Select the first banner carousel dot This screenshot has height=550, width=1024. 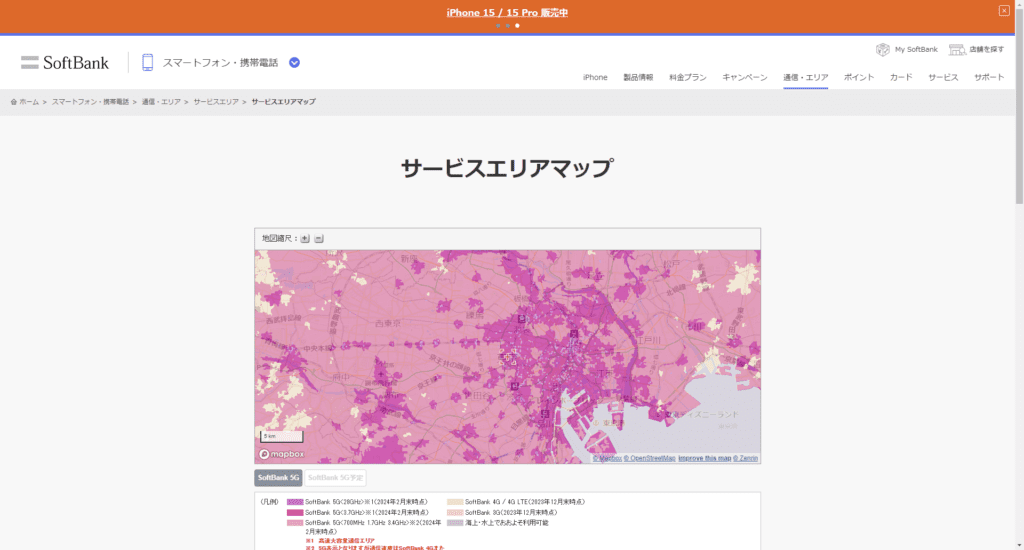pos(498,25)
